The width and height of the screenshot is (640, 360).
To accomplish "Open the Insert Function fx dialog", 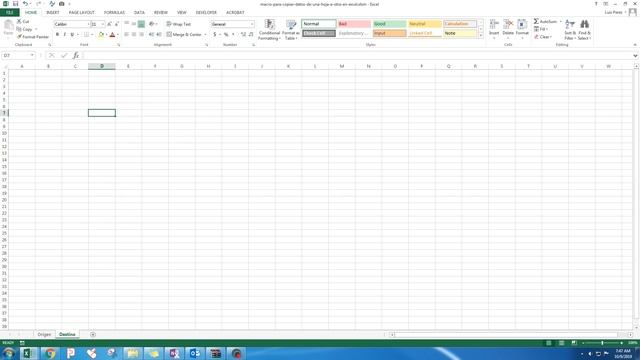I will pyautogui.click(x=76, y=56).
